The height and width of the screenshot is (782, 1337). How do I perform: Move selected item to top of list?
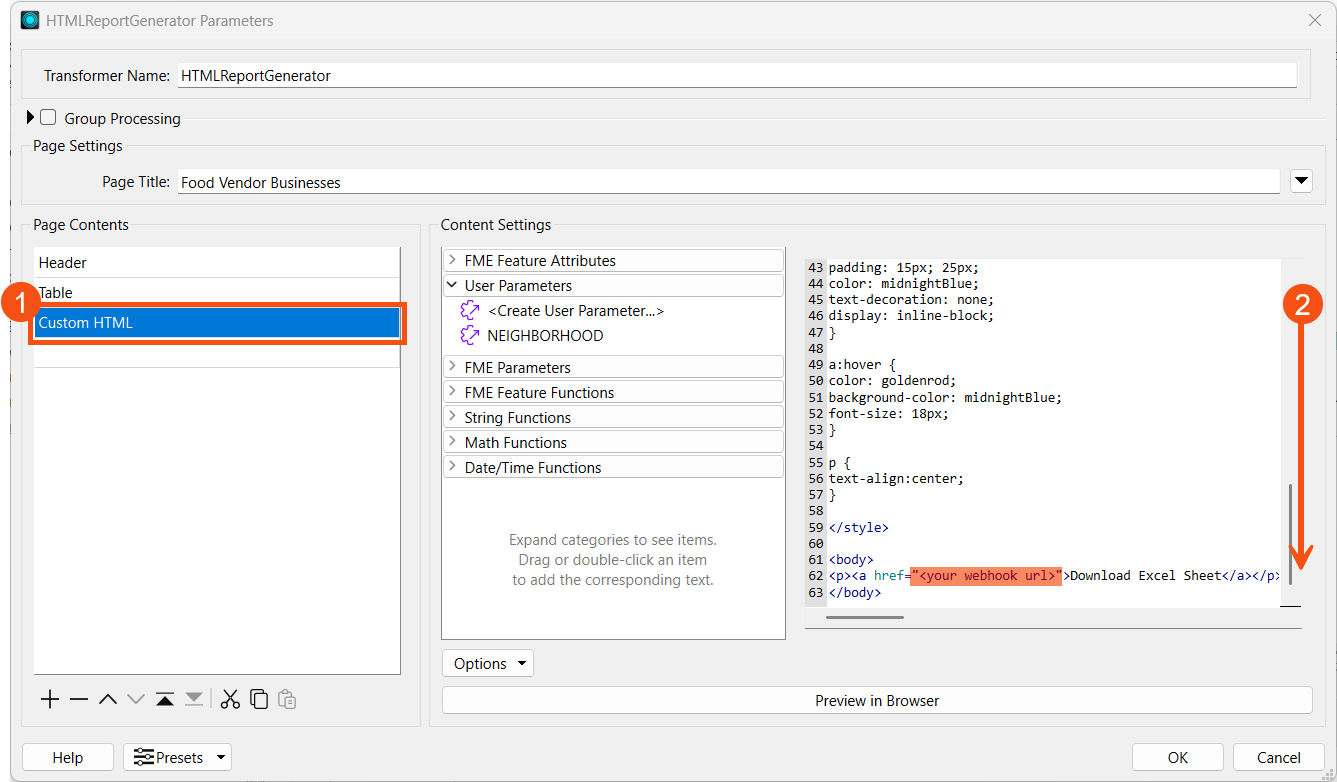pos(165,699)
